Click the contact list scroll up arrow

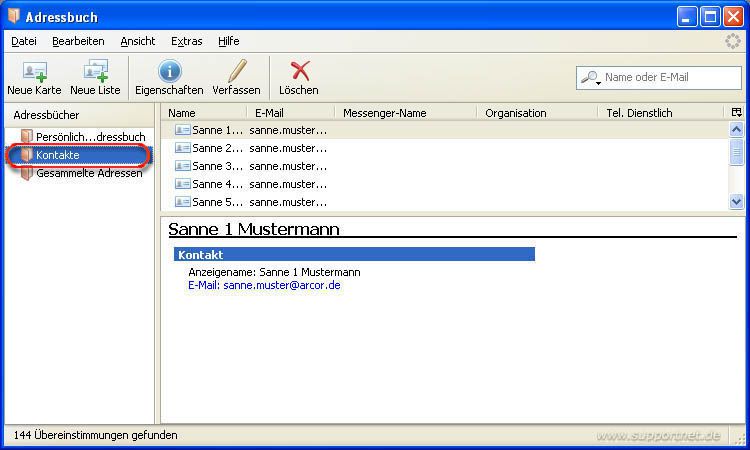pos(736,129)
